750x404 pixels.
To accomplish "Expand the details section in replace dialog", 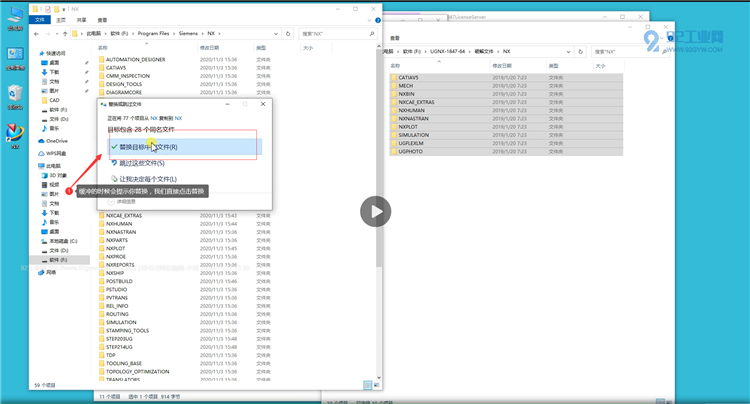I will pyautogui.click(x=121, y=202).
